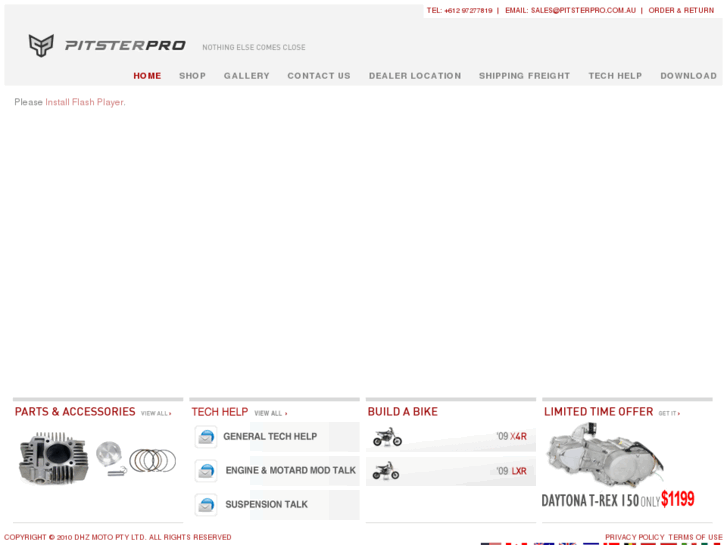Click the SUSPENSION TALK entry
727x545 pixels.
(x=267, y=505)
